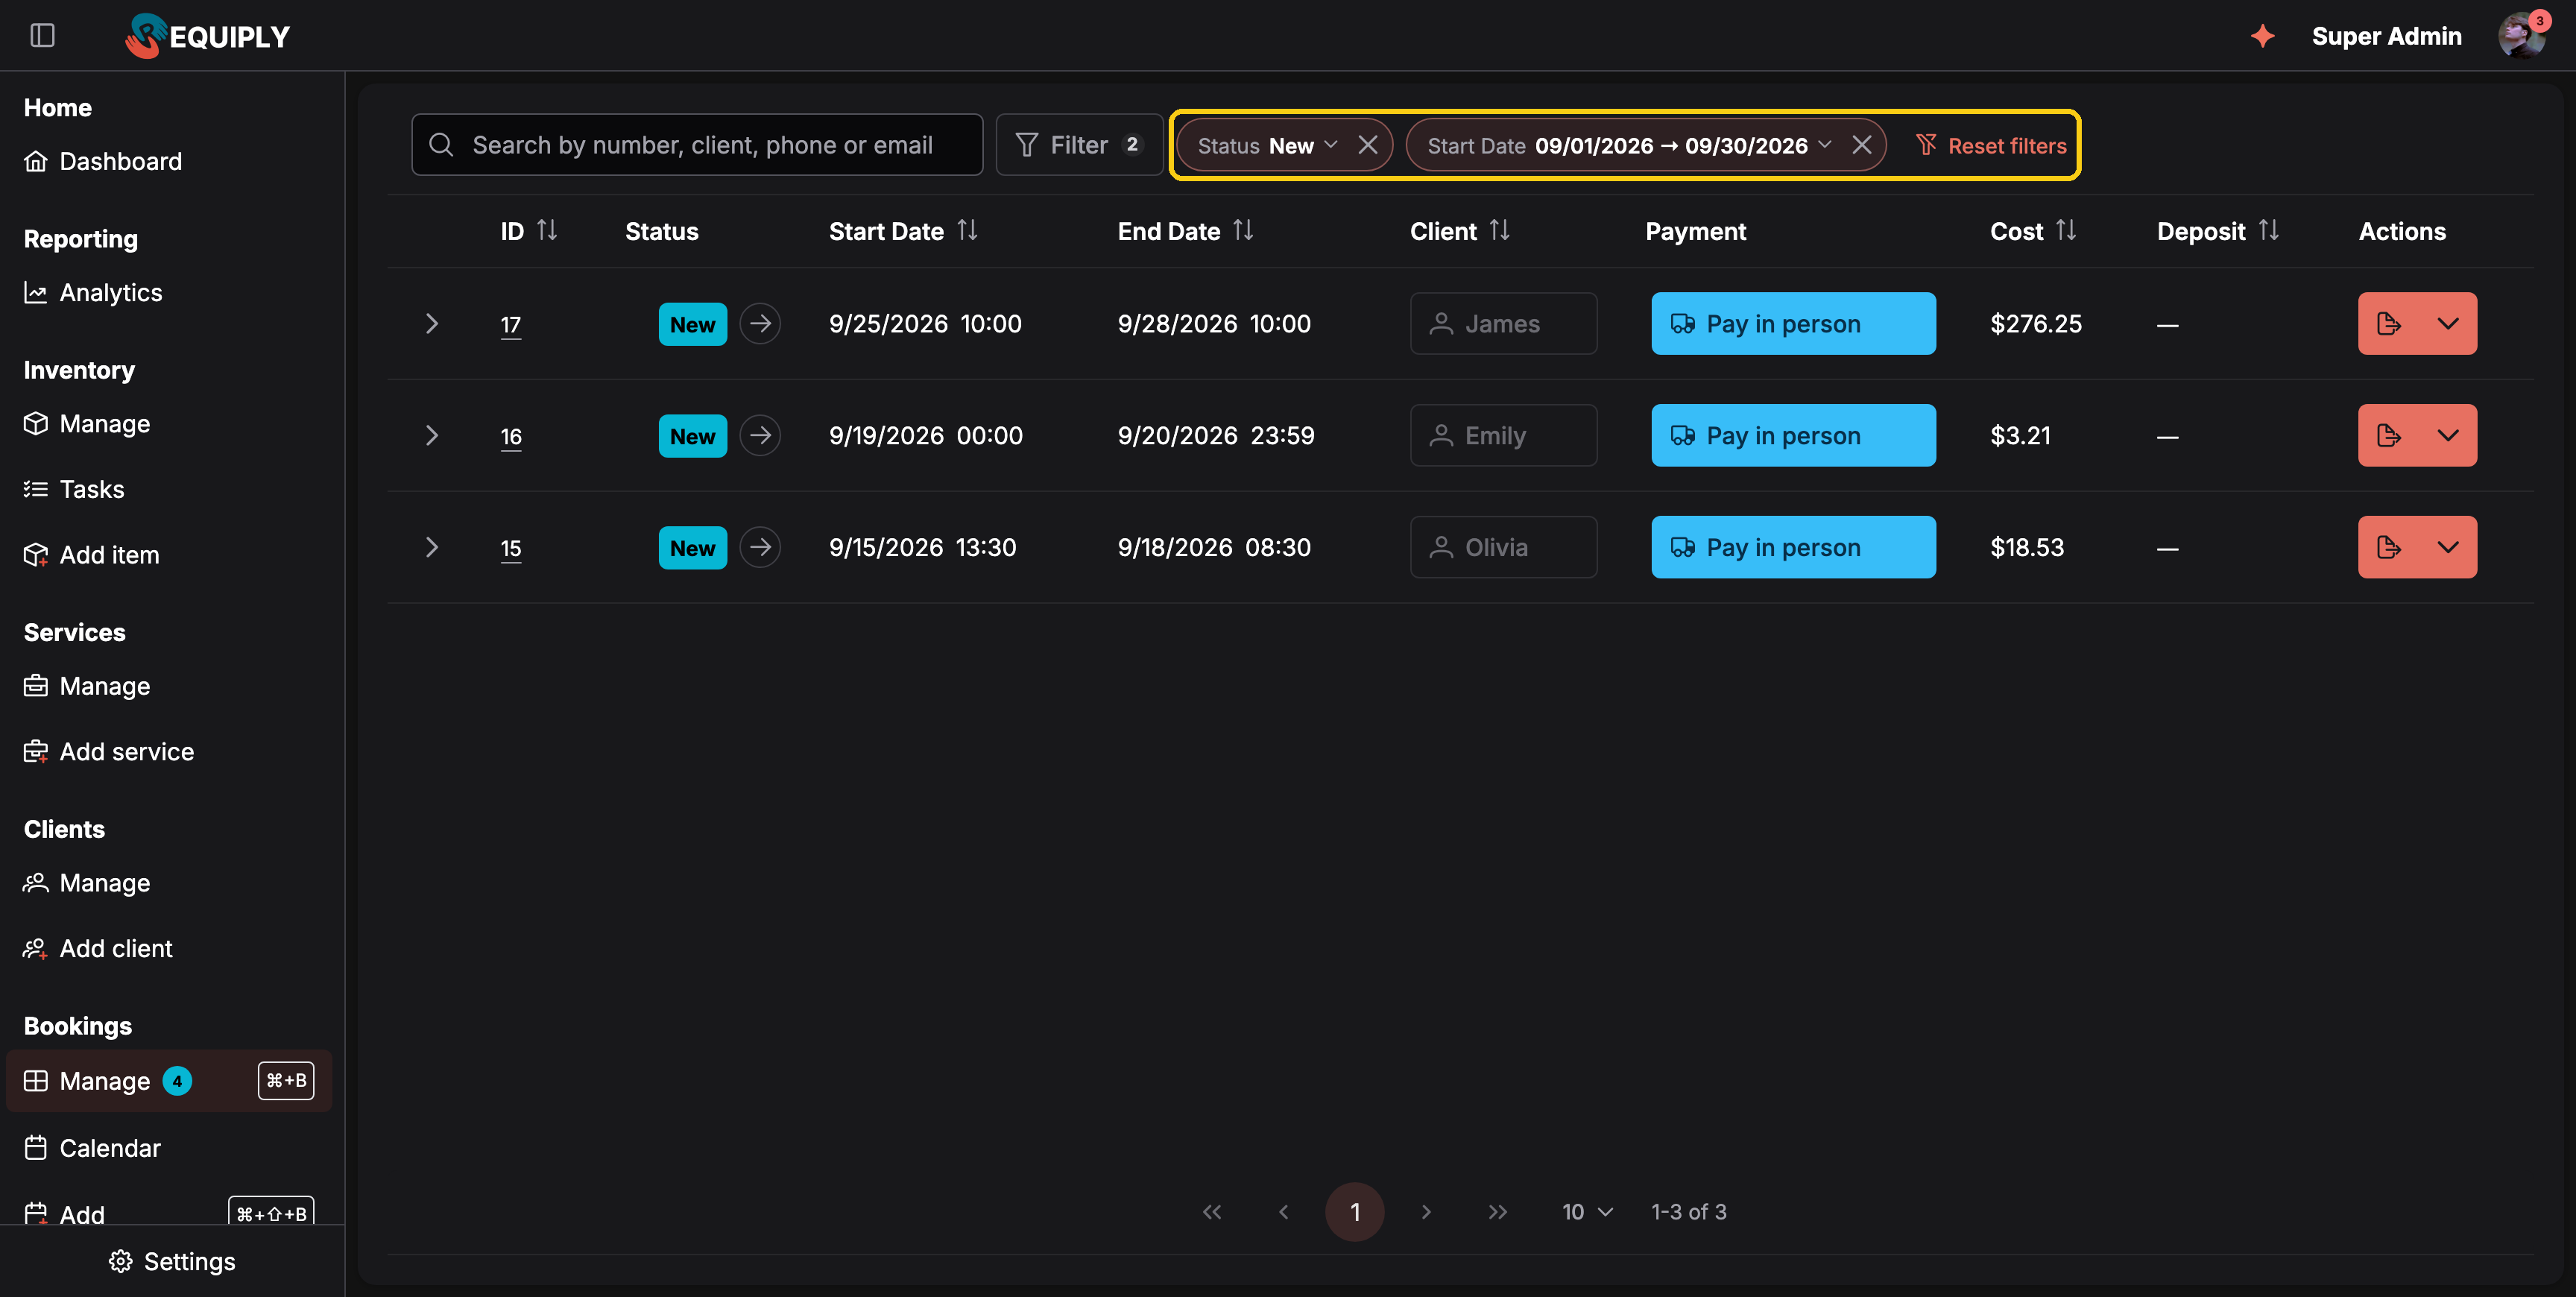Open the Filter button with badge 2

(1079, 145)
